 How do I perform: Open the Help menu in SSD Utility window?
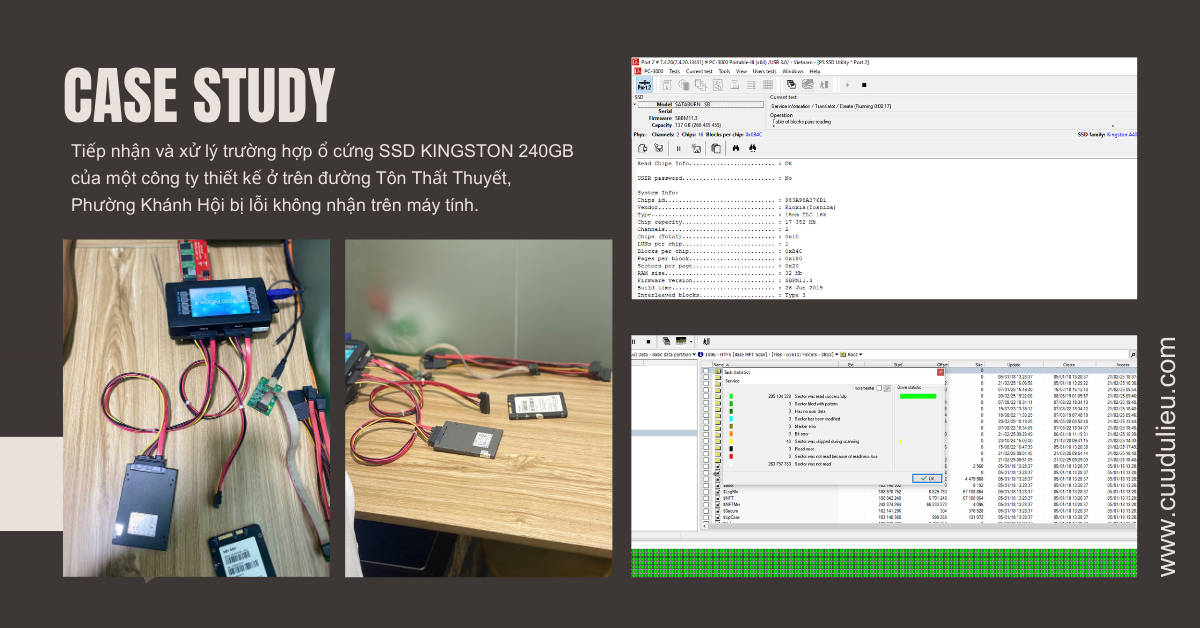tap(815, 71)
